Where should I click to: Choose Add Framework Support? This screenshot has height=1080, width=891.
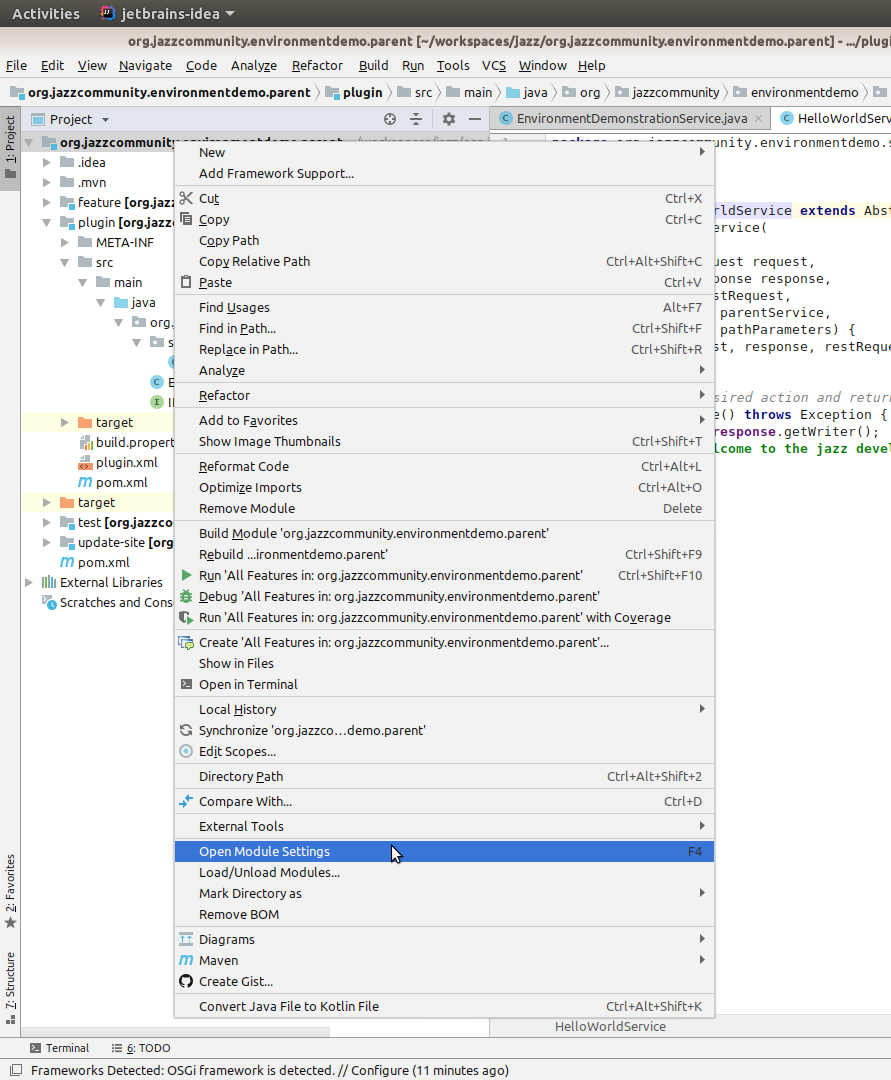444,173
